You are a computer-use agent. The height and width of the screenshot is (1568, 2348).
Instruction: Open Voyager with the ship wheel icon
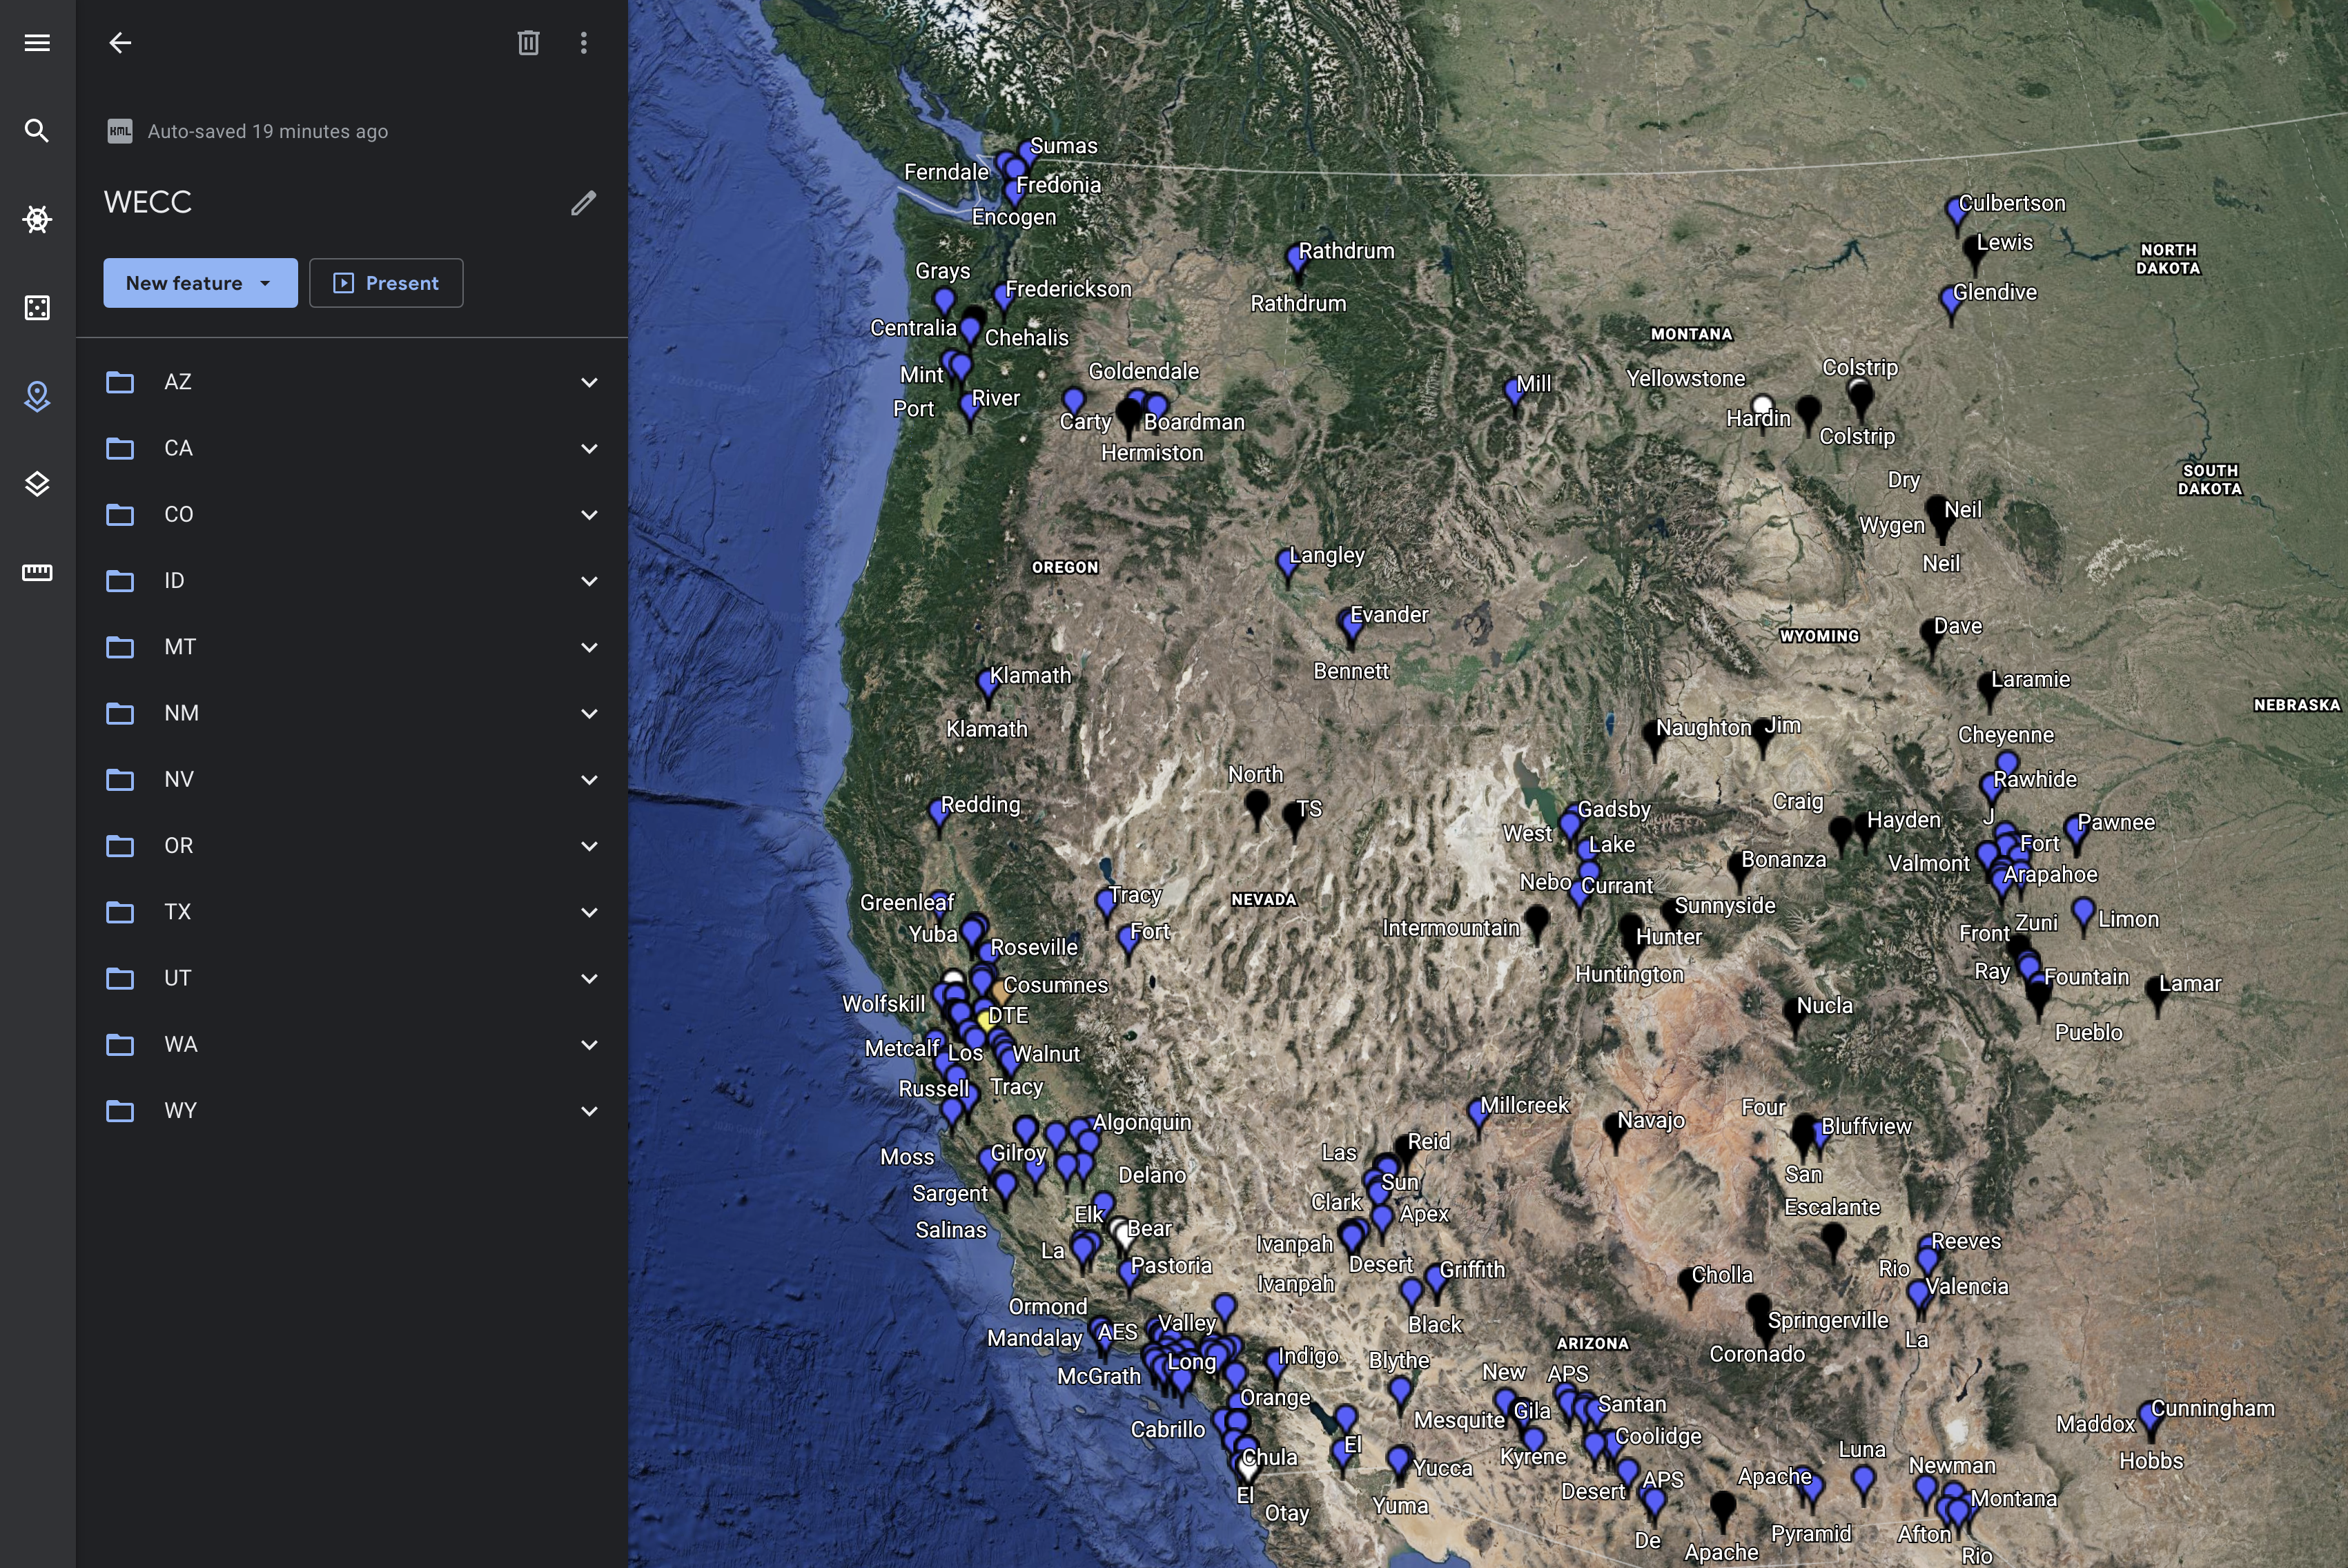(x=36, y=219)
